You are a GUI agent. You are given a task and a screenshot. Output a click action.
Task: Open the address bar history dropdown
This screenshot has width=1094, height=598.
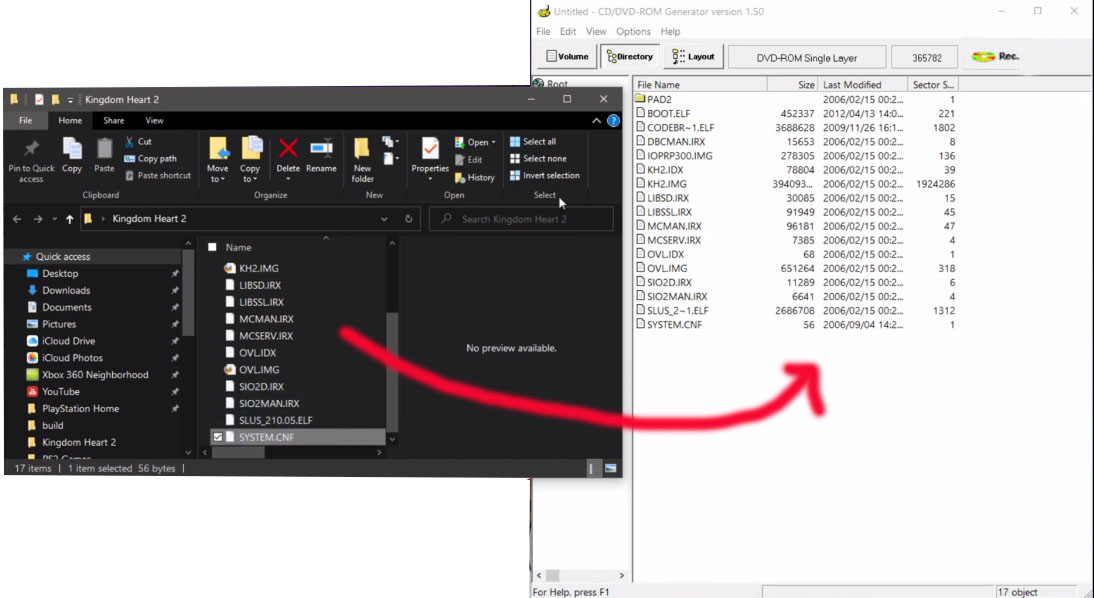pyautogui.click(x=384, y=219)
